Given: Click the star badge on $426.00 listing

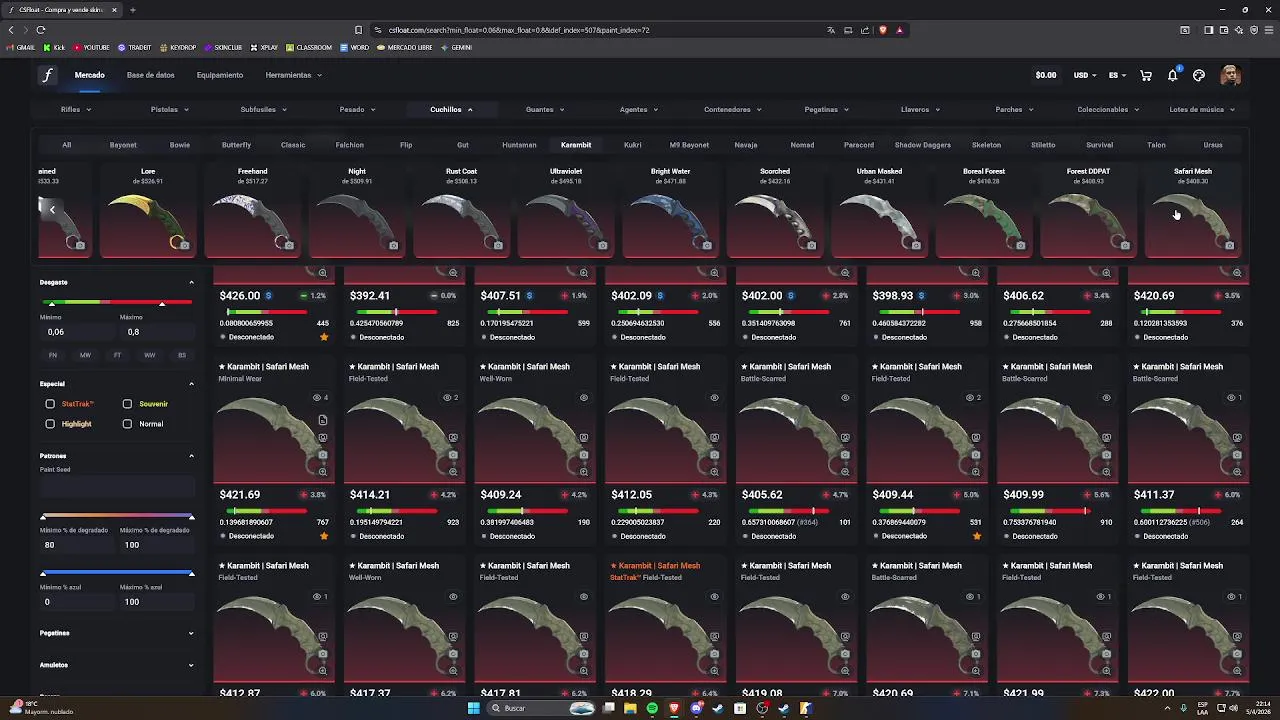Looking at the screenshot, I should (324, 337).
